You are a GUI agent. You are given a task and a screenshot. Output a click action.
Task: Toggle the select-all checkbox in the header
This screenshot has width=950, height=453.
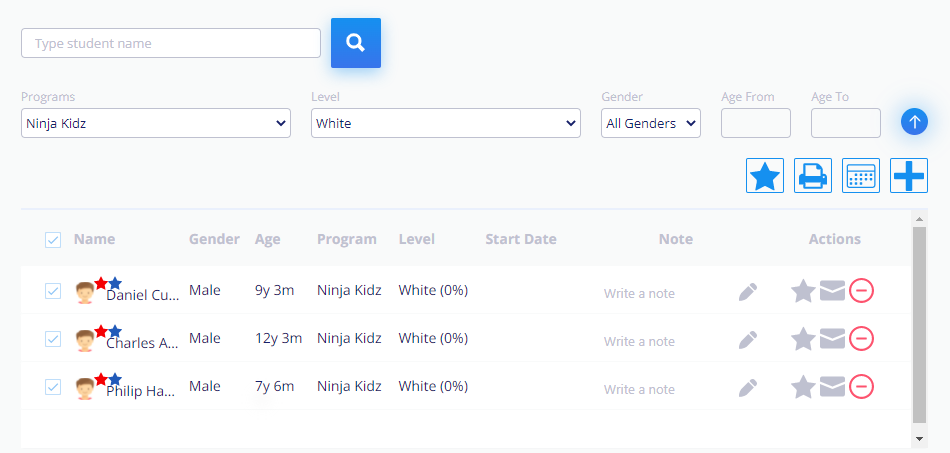click(x=53, y=240)
